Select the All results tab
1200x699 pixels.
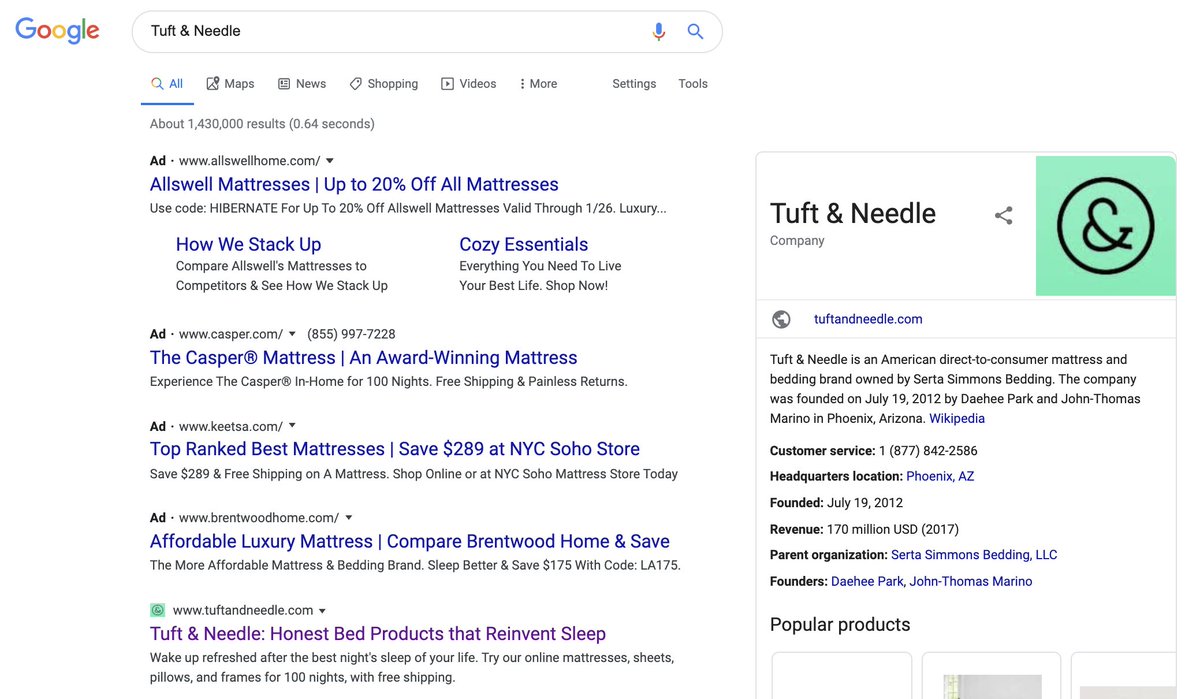click(167, 84)
